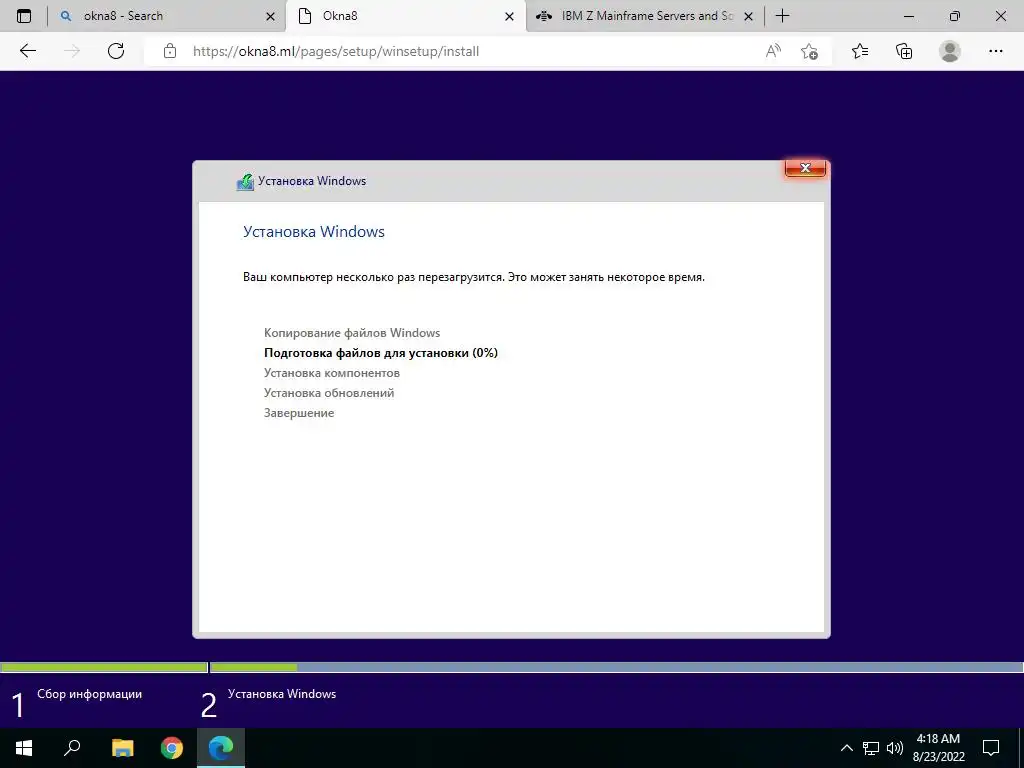Viewport: 1024px width, 768px height.
Task: Close the Okna8 tab
Action: (x=509, y=17)
